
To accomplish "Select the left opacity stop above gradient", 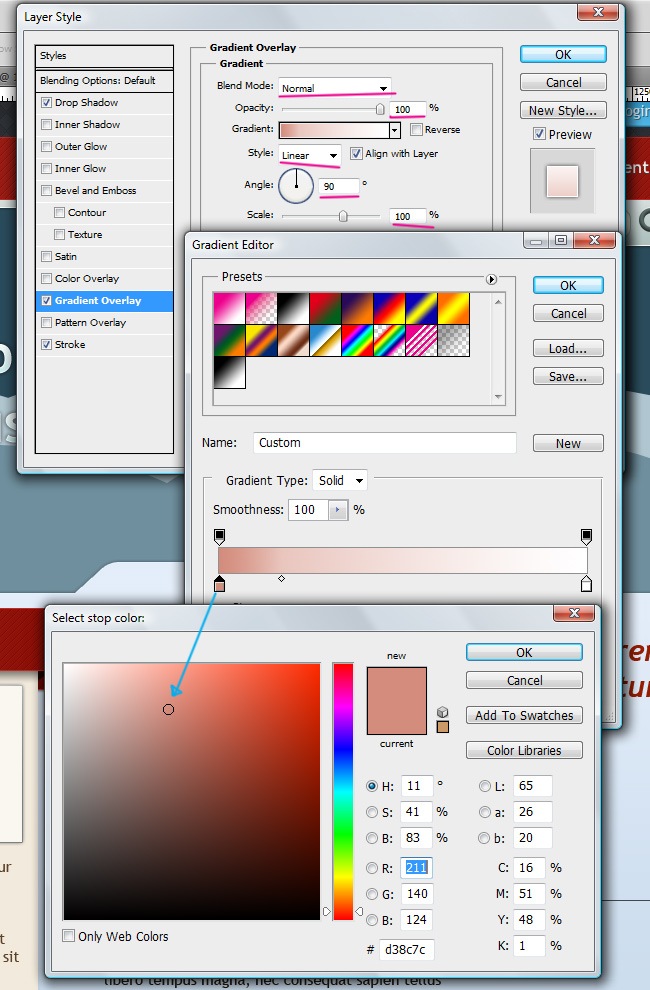I will click(x=220, y=537).
